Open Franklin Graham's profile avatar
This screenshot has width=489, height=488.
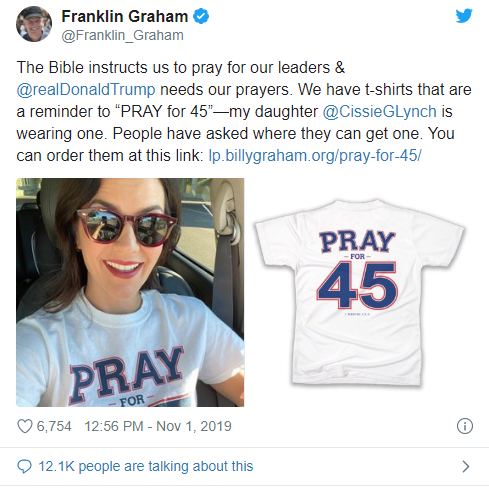click(34, 24)
